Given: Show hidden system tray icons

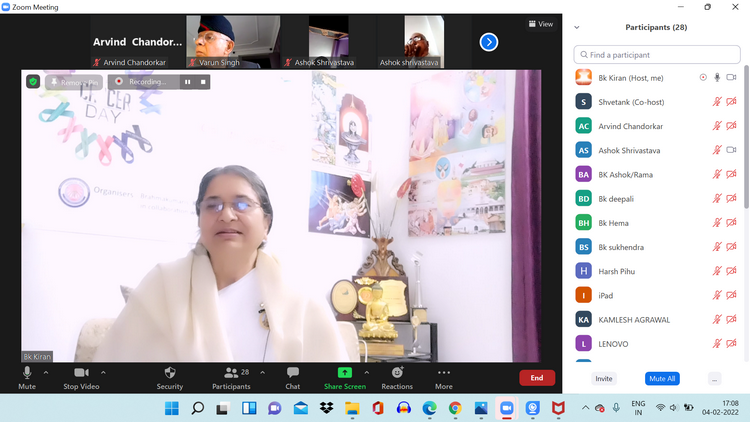Looking at the screenshot, I should 585,408.
